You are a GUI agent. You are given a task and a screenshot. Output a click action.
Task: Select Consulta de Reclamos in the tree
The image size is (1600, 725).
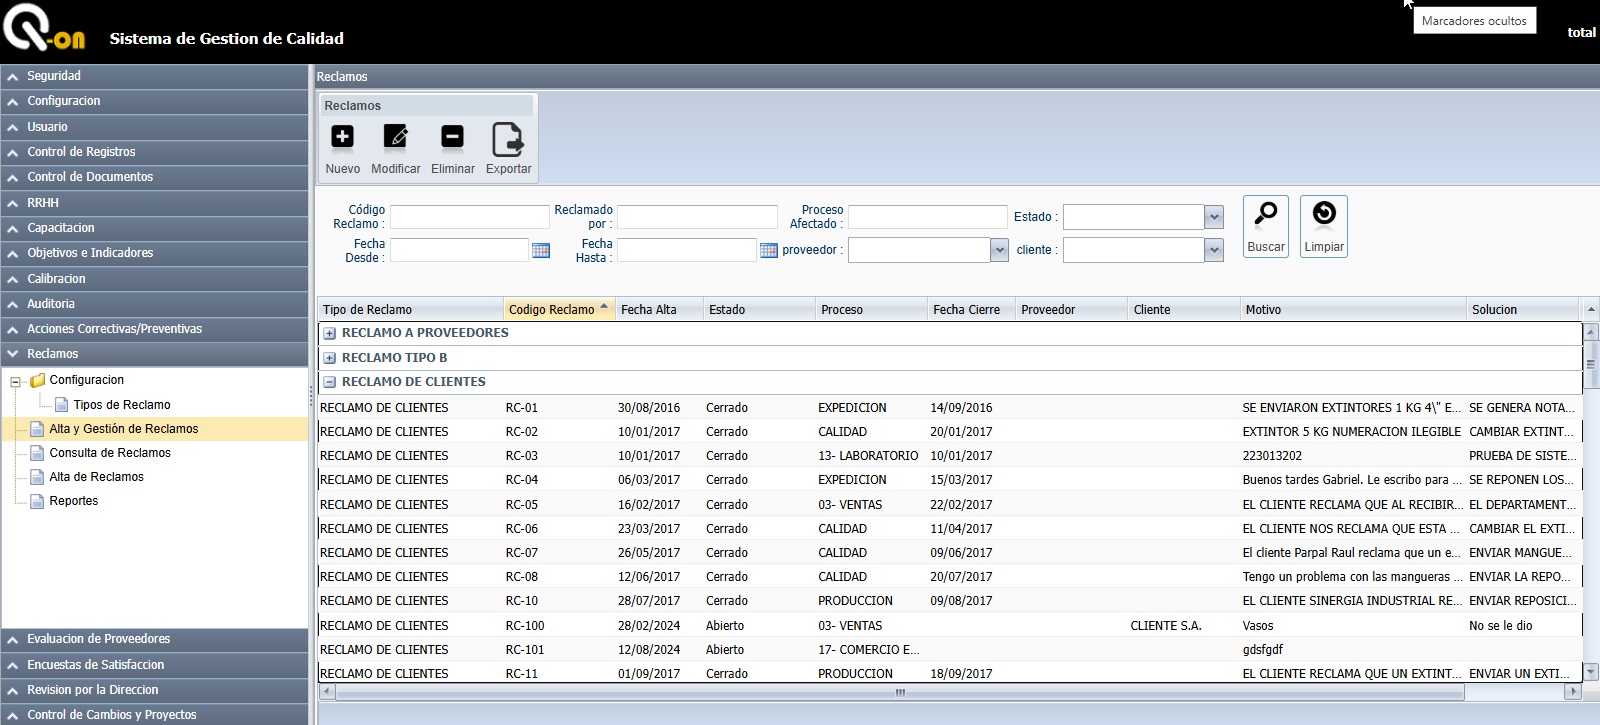[x=110, y=453]
